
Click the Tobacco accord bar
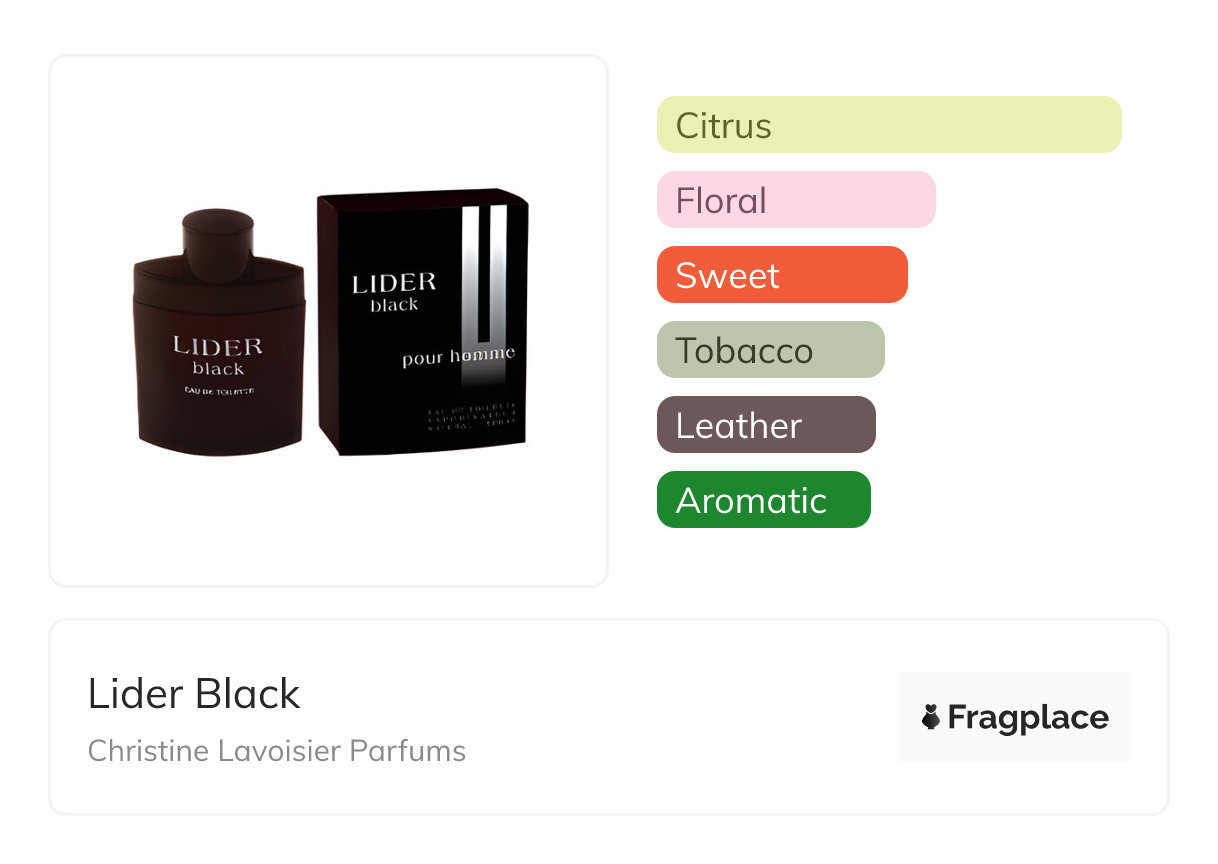[770, 350]
